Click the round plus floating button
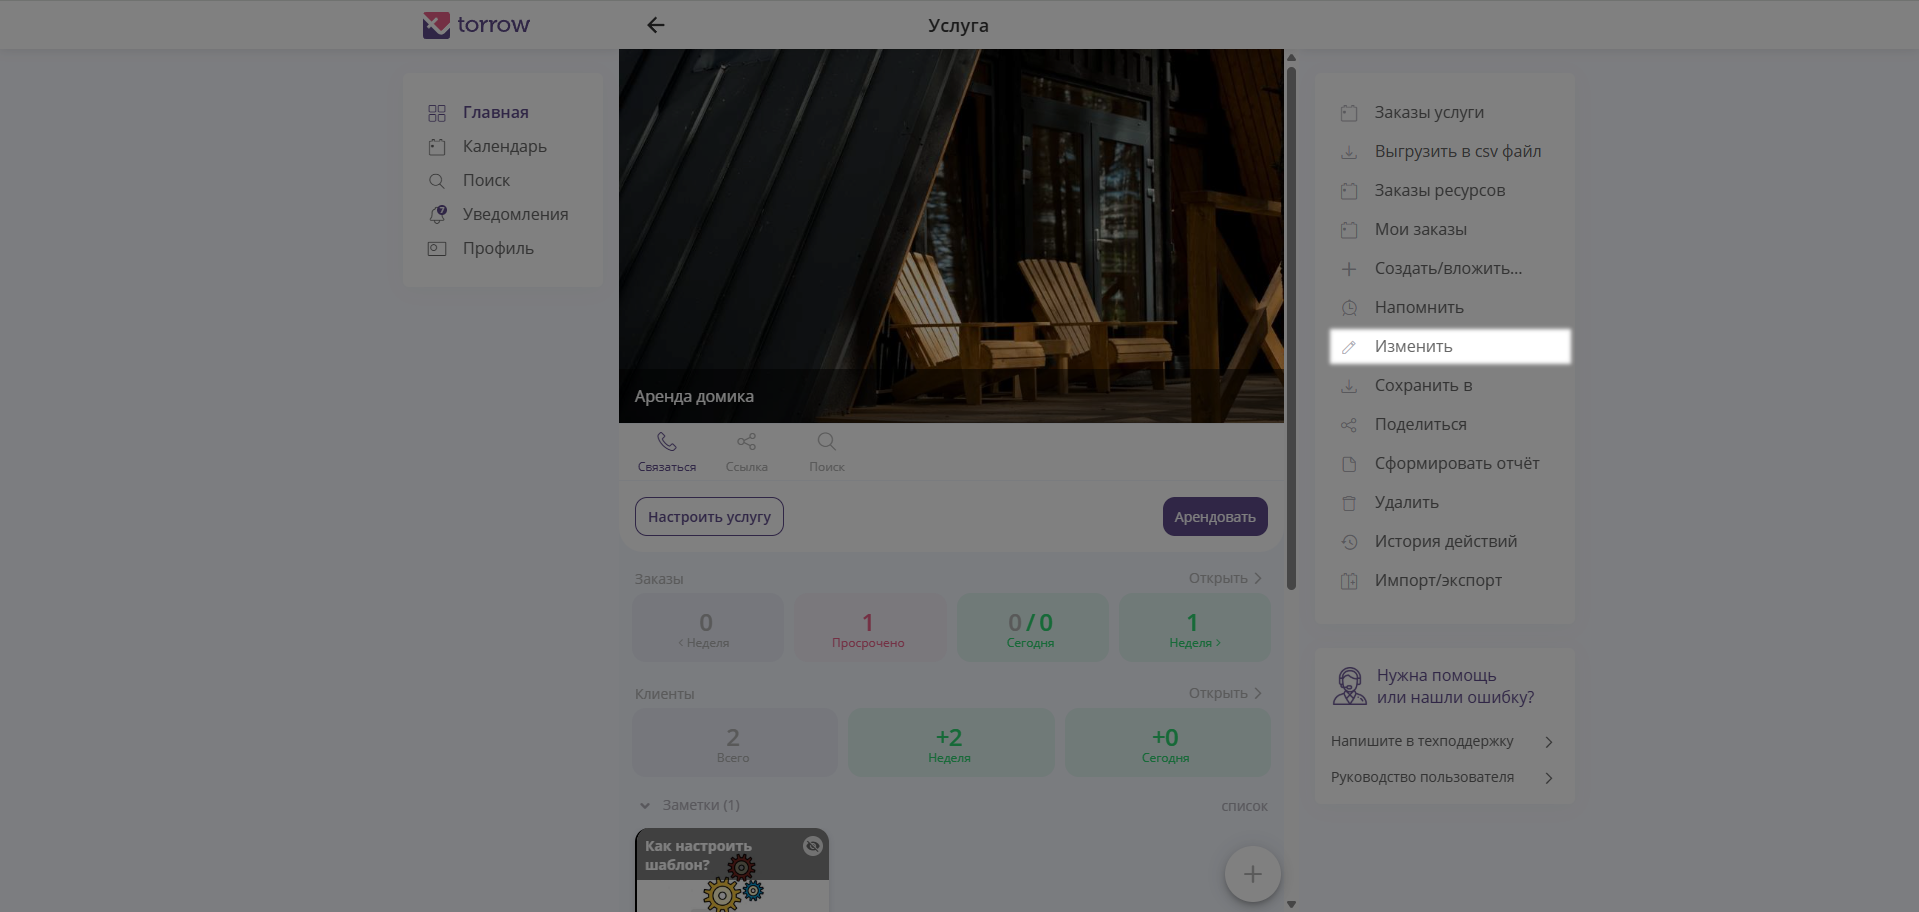This screenshot has height=912, width=1919. coord(1252,874)
